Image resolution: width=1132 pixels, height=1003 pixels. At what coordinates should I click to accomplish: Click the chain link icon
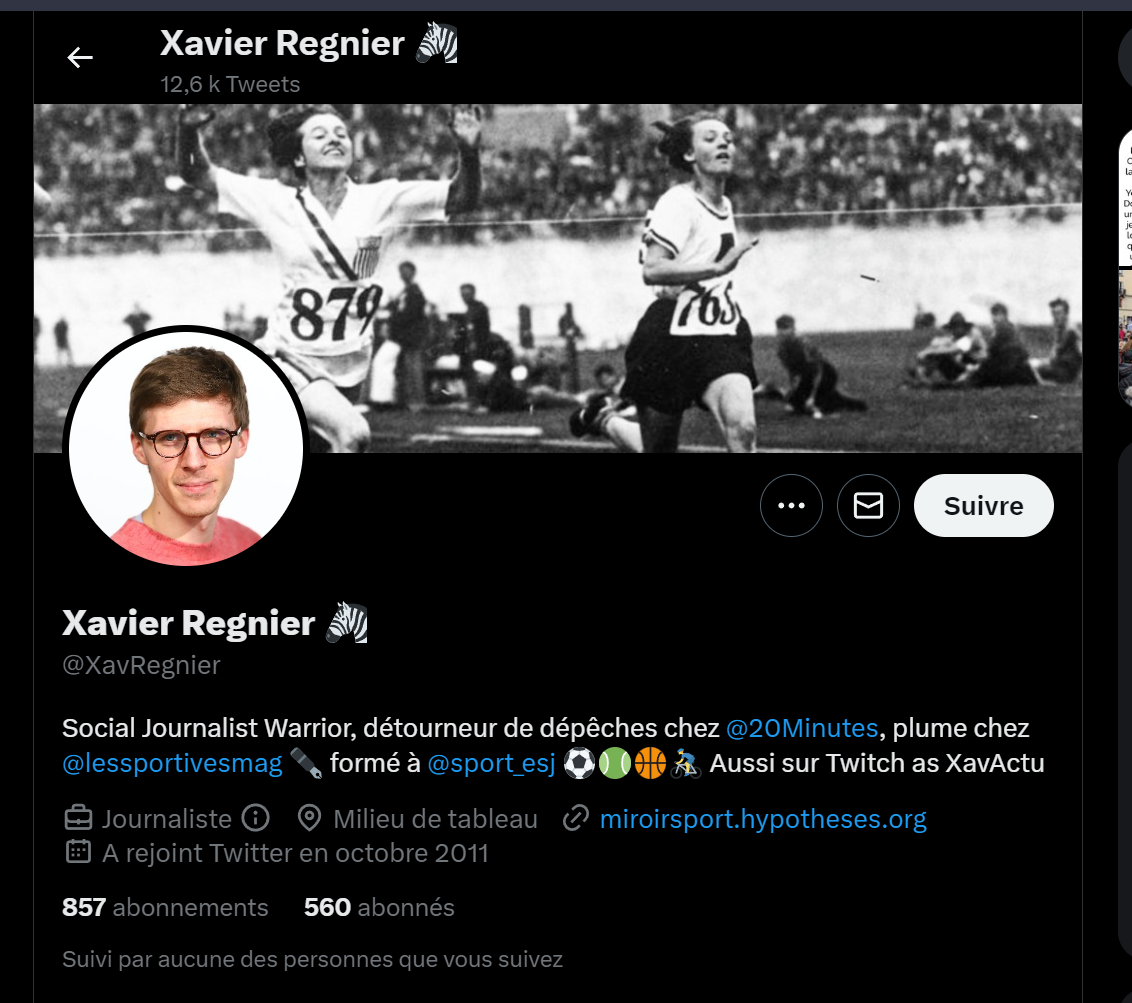tap(576, 818)
